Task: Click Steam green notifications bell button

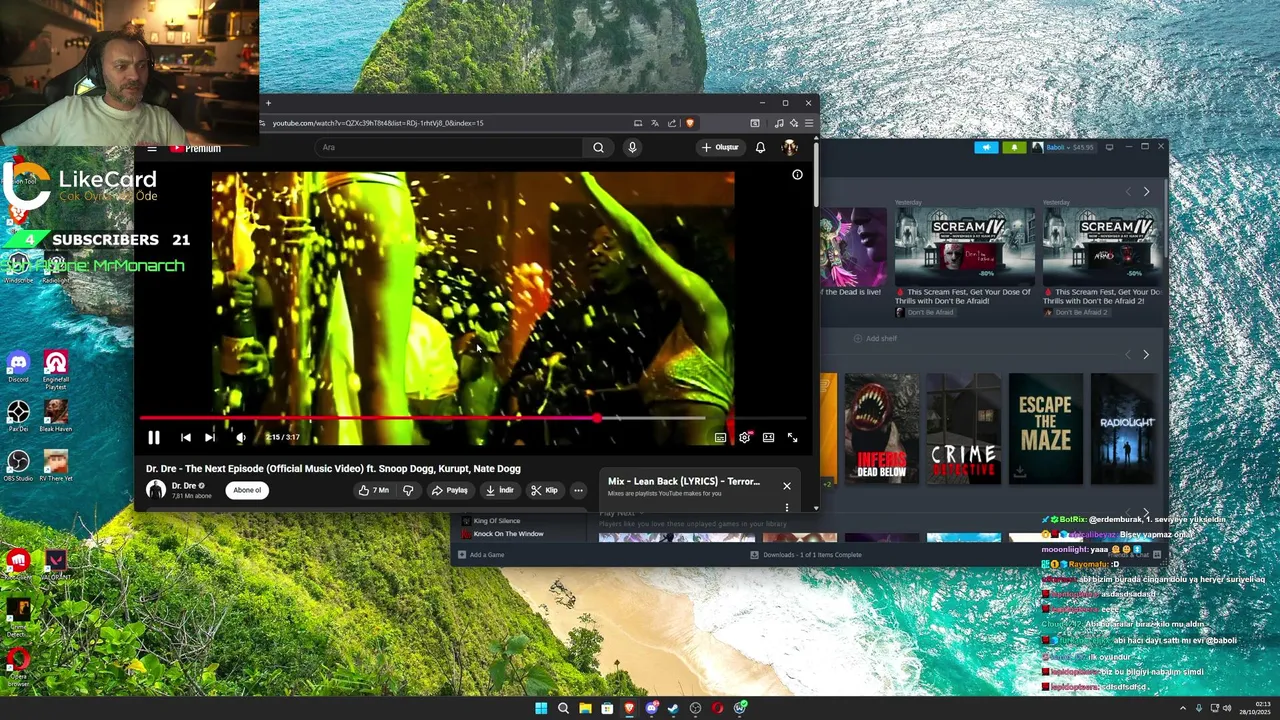Action: pos(1014,147)
